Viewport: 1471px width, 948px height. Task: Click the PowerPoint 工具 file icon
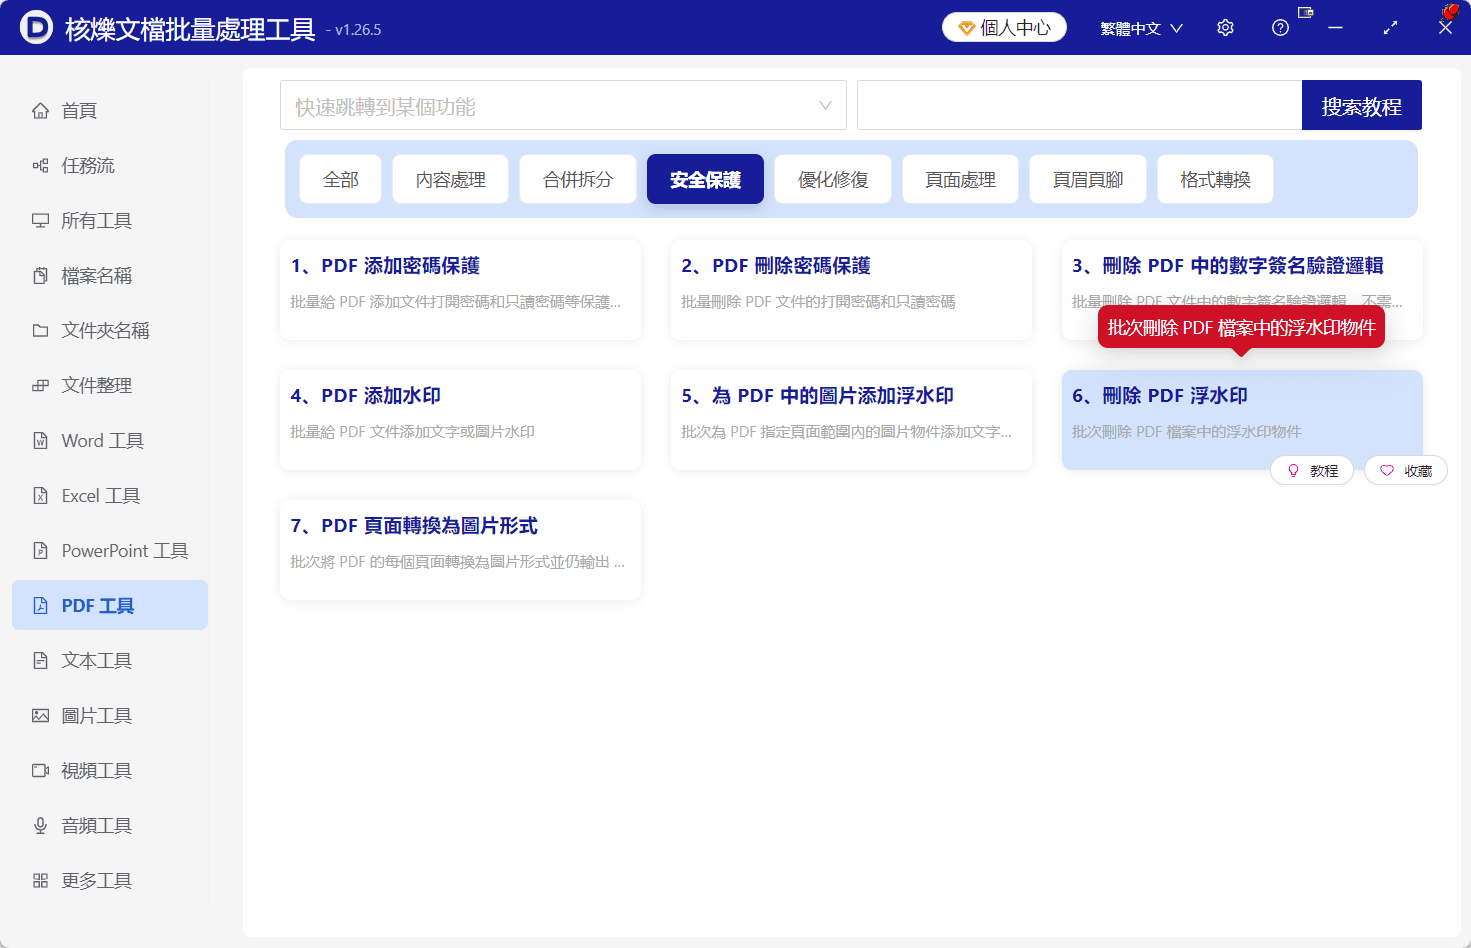(x=40, y=551)
